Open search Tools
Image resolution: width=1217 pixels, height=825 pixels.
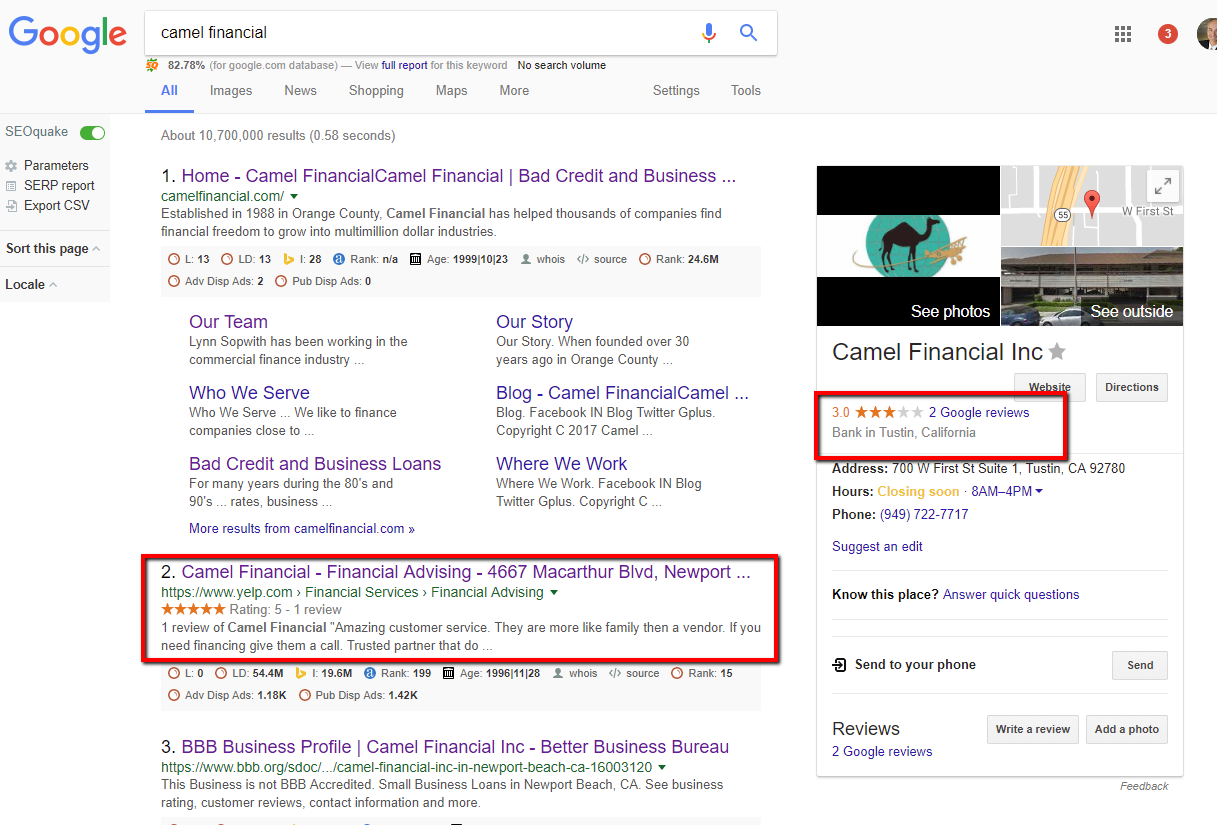pos(746,90)
